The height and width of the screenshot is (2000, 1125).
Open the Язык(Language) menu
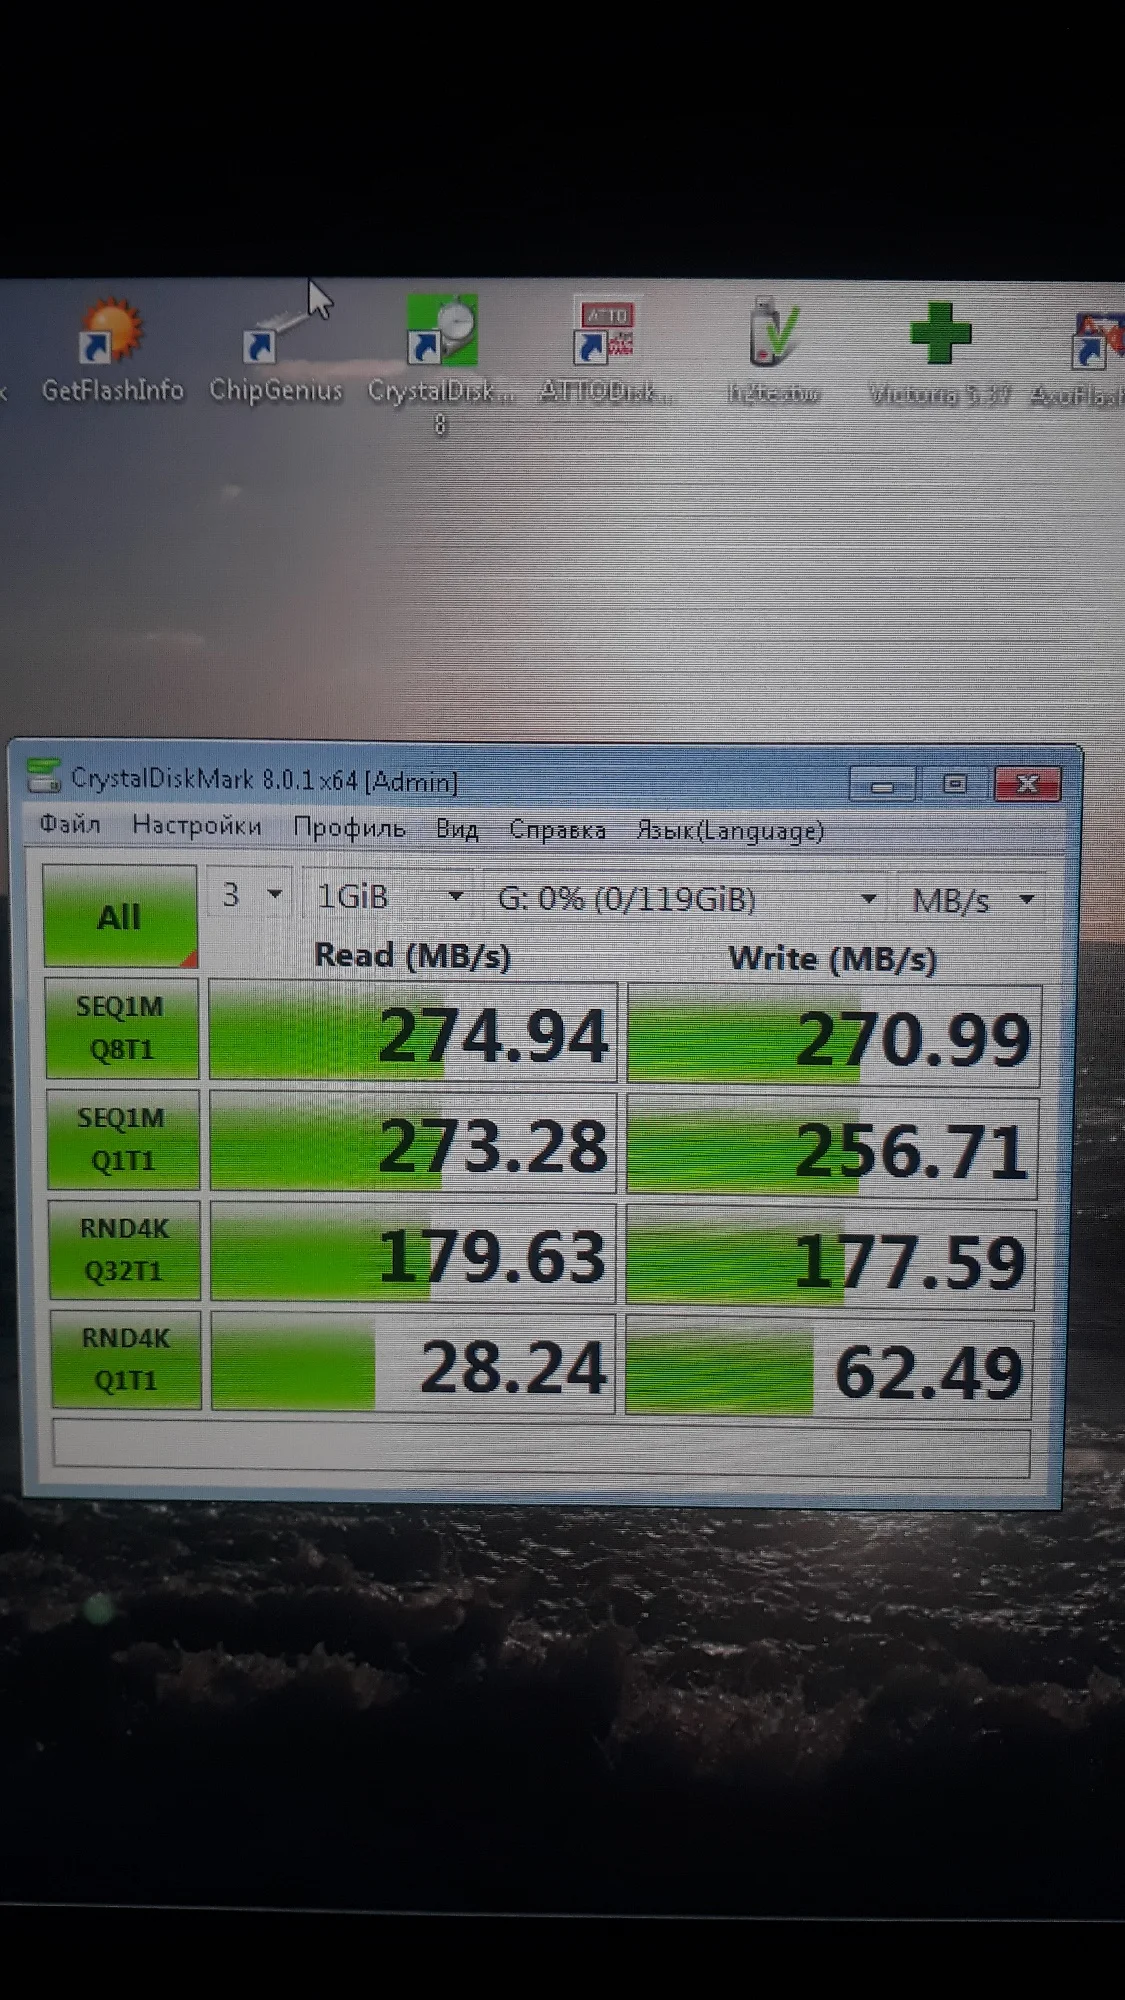(730, 831)
